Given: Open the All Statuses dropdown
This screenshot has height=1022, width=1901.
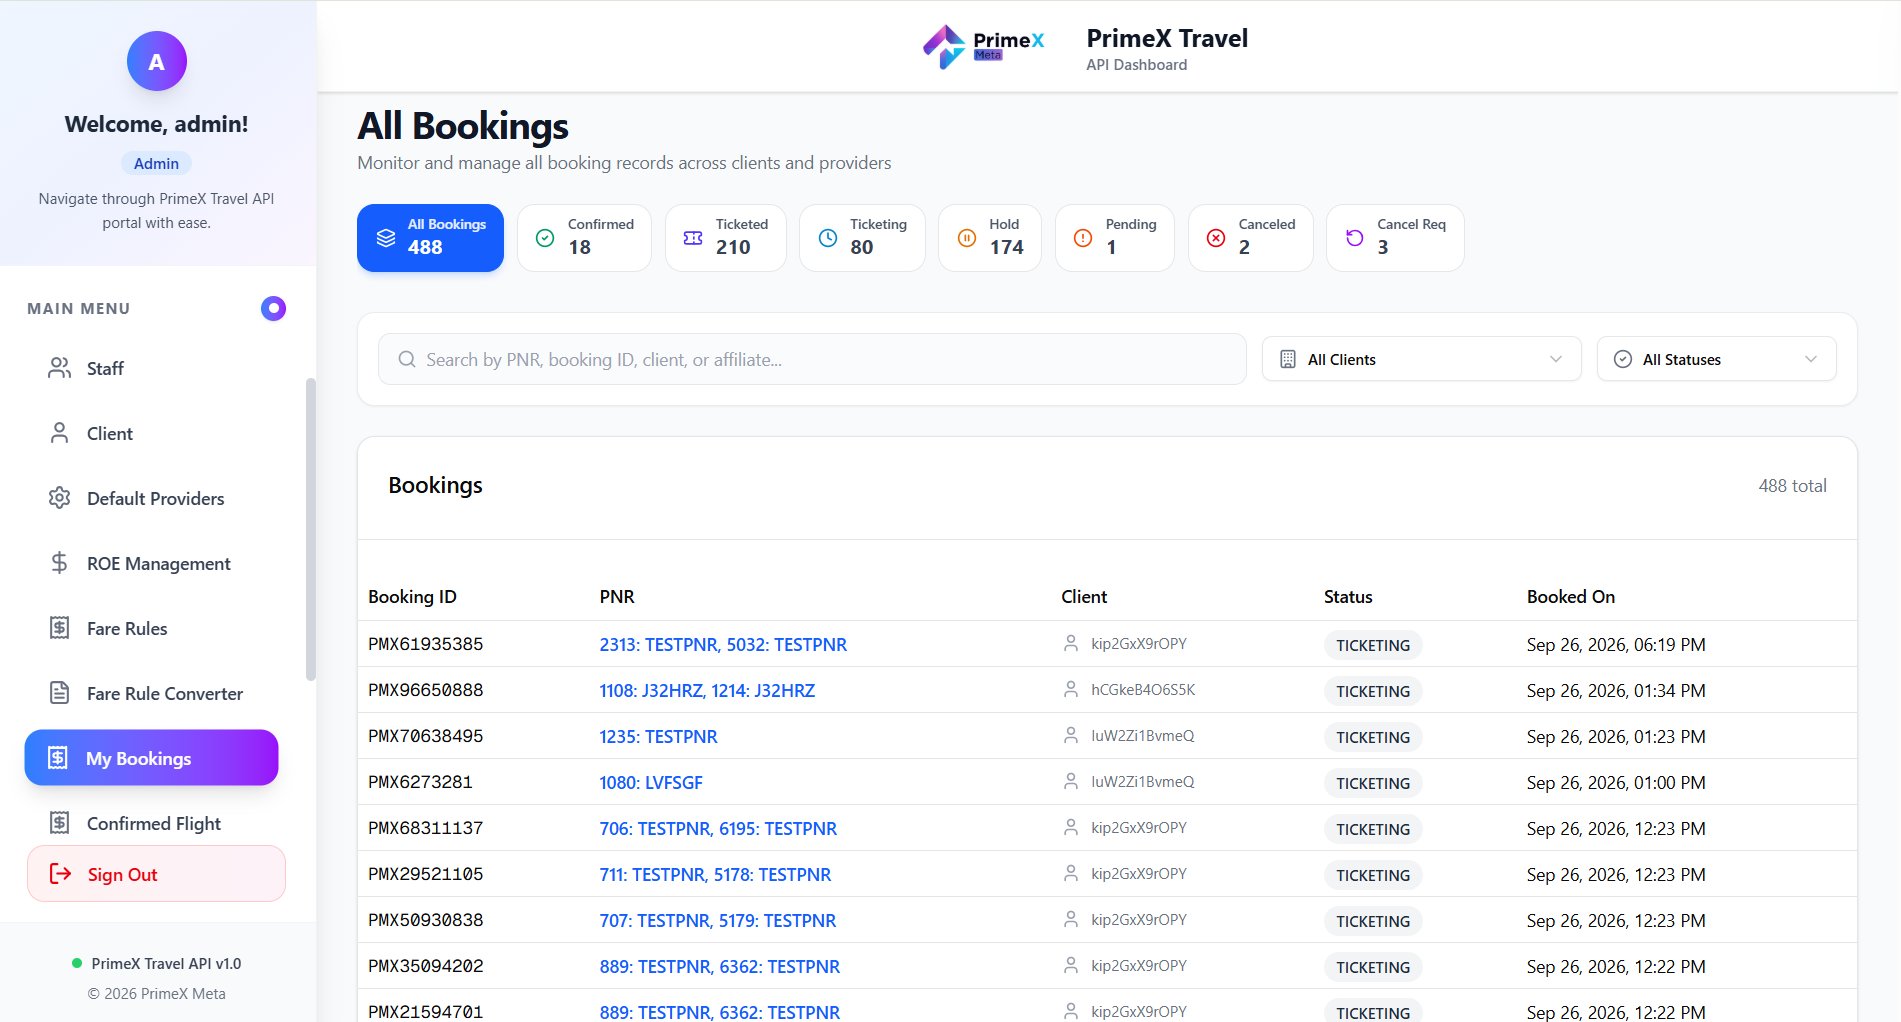Looking at the screenshot, I should click(1716, 359).
